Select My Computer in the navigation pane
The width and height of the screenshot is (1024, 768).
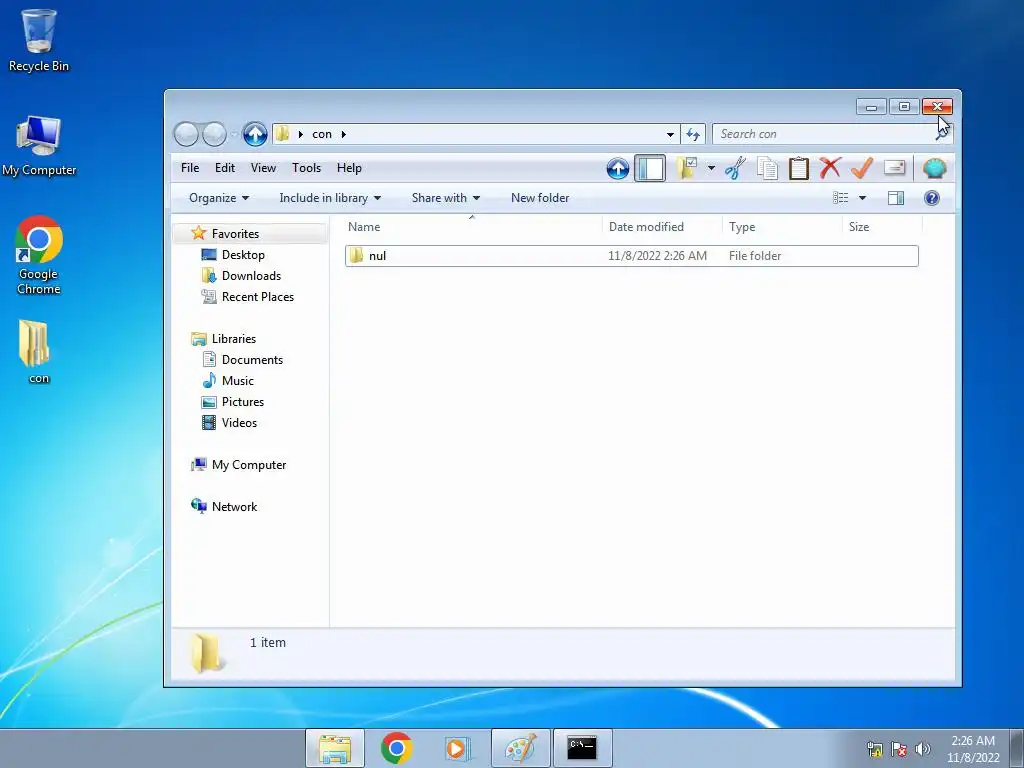tap(249, 465)
